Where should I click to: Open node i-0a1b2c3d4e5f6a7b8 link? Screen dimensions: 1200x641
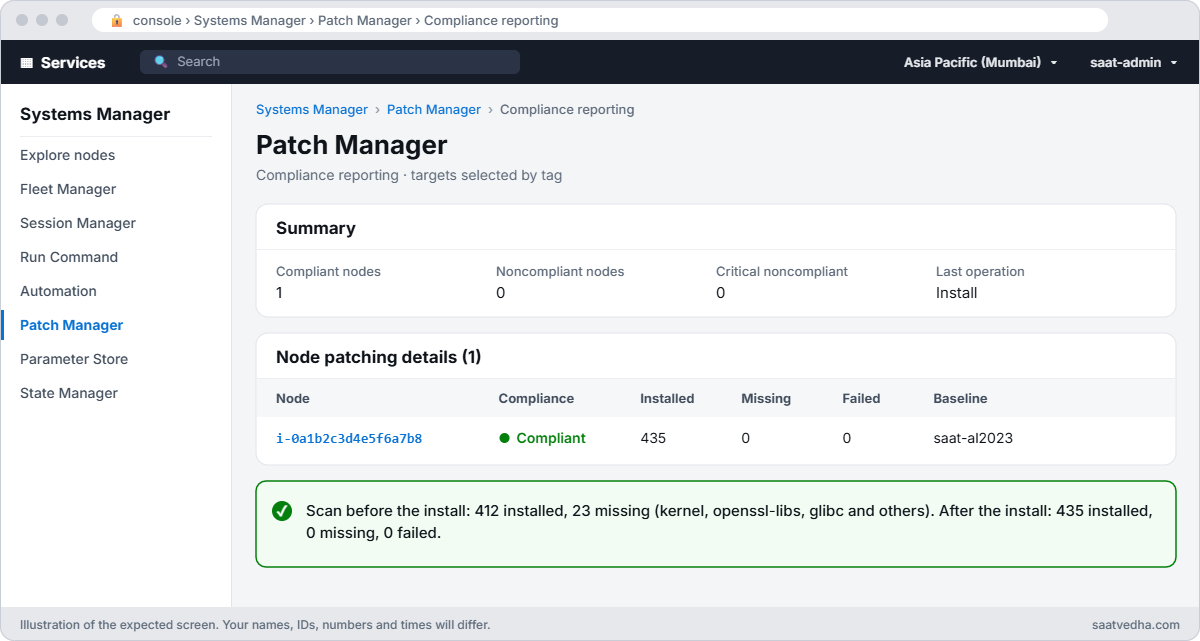tap(349, 438)
